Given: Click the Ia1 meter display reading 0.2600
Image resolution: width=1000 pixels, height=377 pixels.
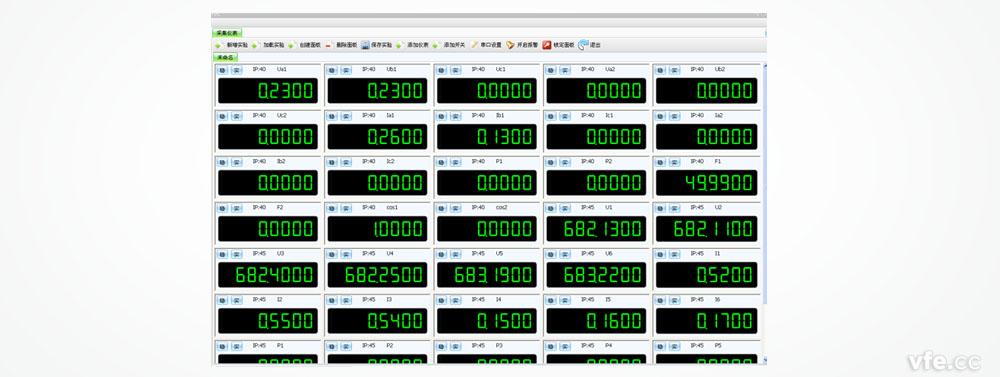Looking at the screenshot, I should 377,137.
